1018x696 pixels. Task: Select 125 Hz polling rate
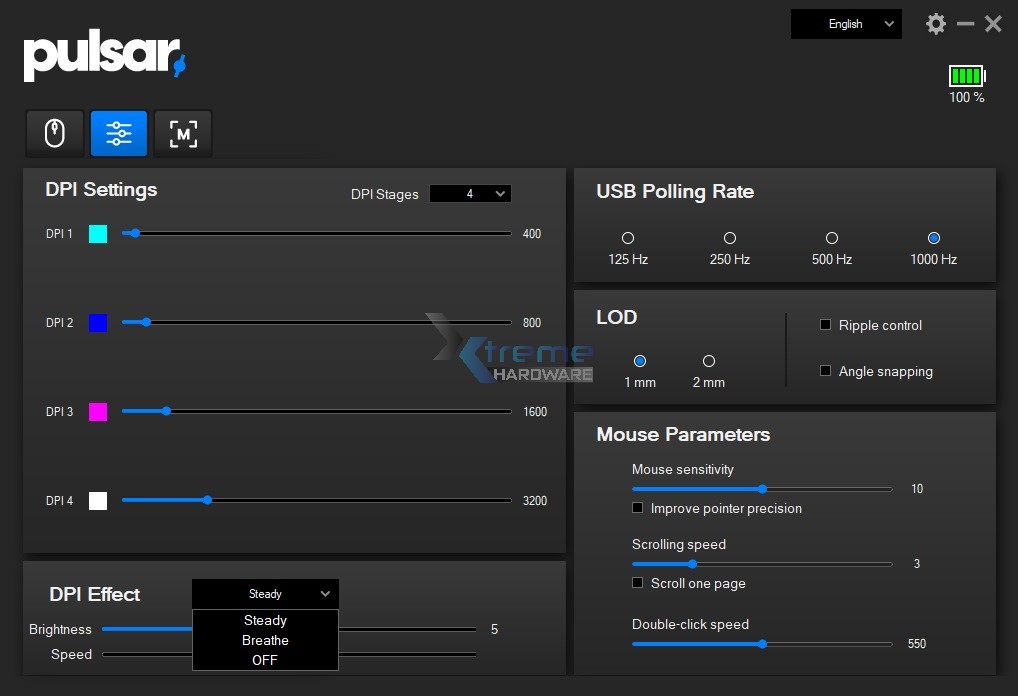[x=627, y=238]
